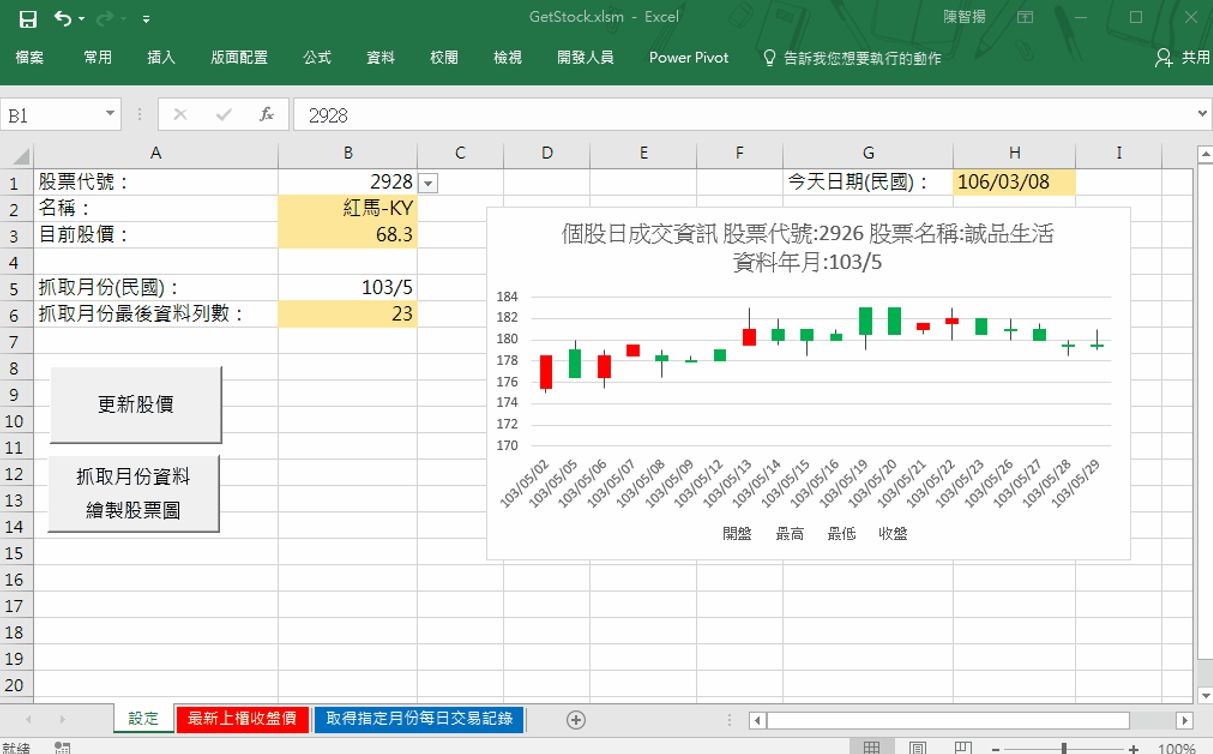Screen dimensions: 1213x754
Task: Click the Save icon in the title bar
Action: (x=28, y=18)
